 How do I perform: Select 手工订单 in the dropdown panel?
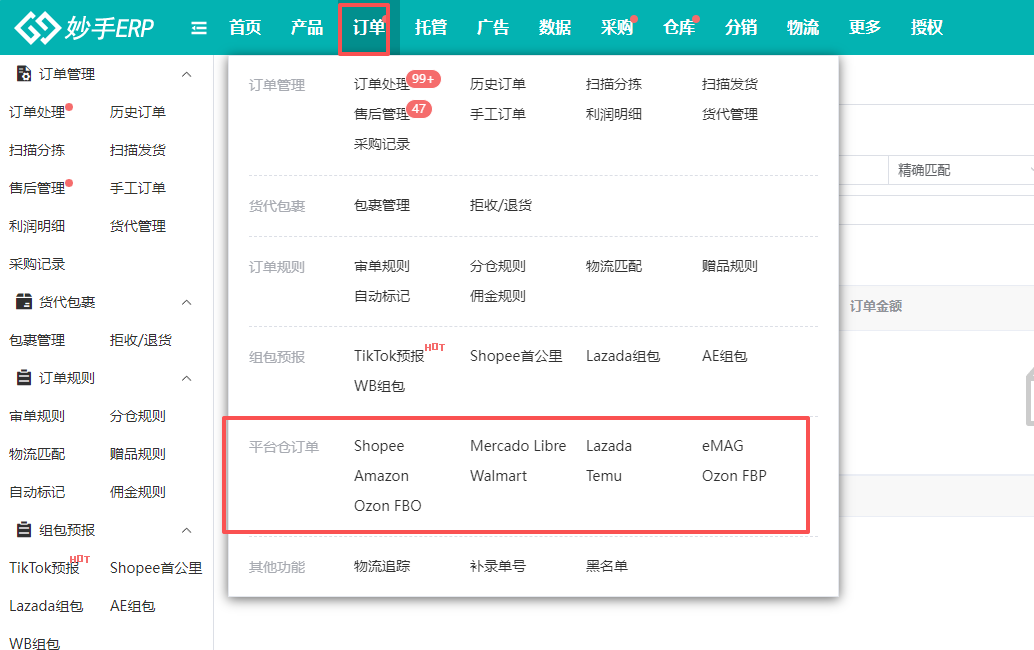click(498, 114)
